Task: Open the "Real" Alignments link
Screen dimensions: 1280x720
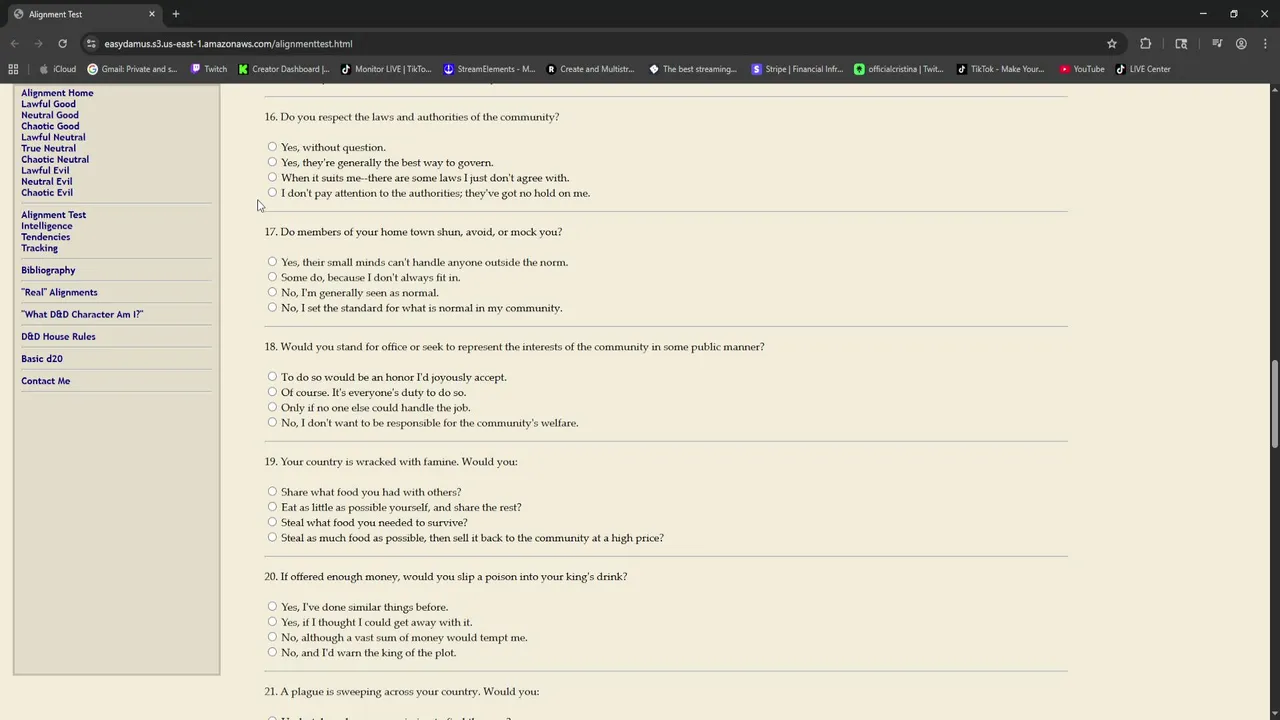Action: [x=59, y=292]
